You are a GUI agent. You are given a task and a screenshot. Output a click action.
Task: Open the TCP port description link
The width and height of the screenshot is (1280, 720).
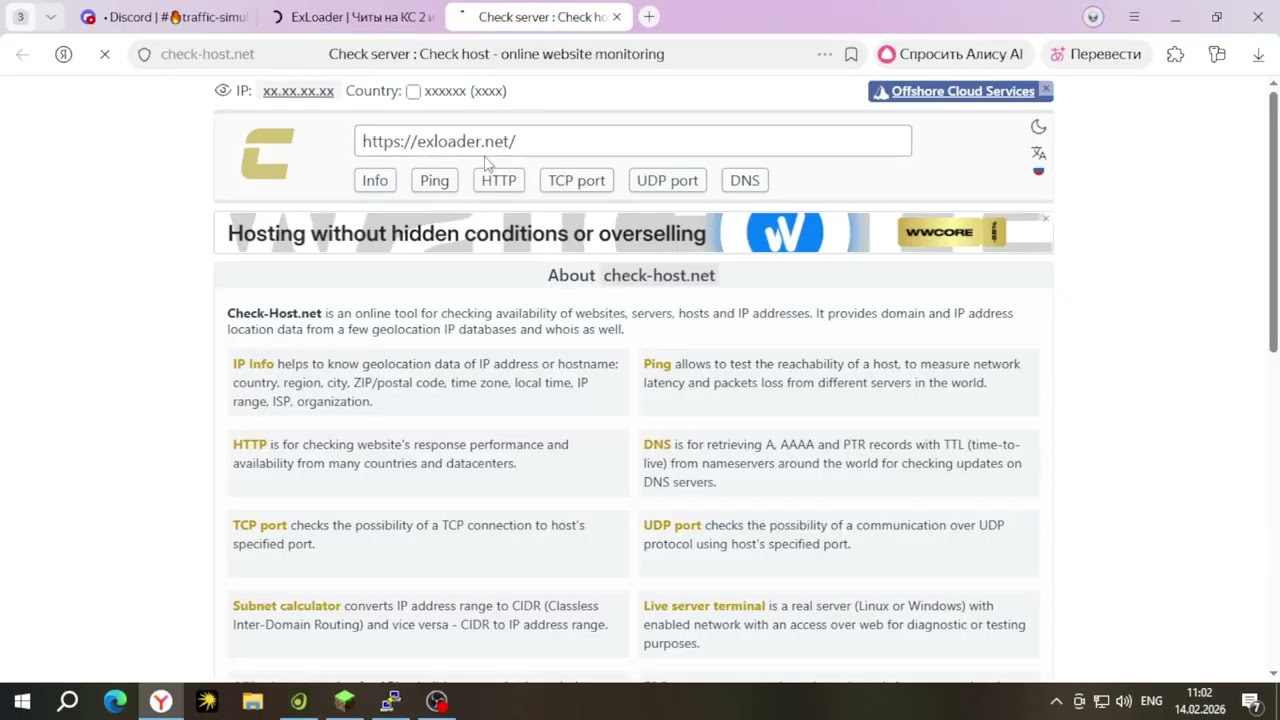pyautogui.click(x=260, y=525)
